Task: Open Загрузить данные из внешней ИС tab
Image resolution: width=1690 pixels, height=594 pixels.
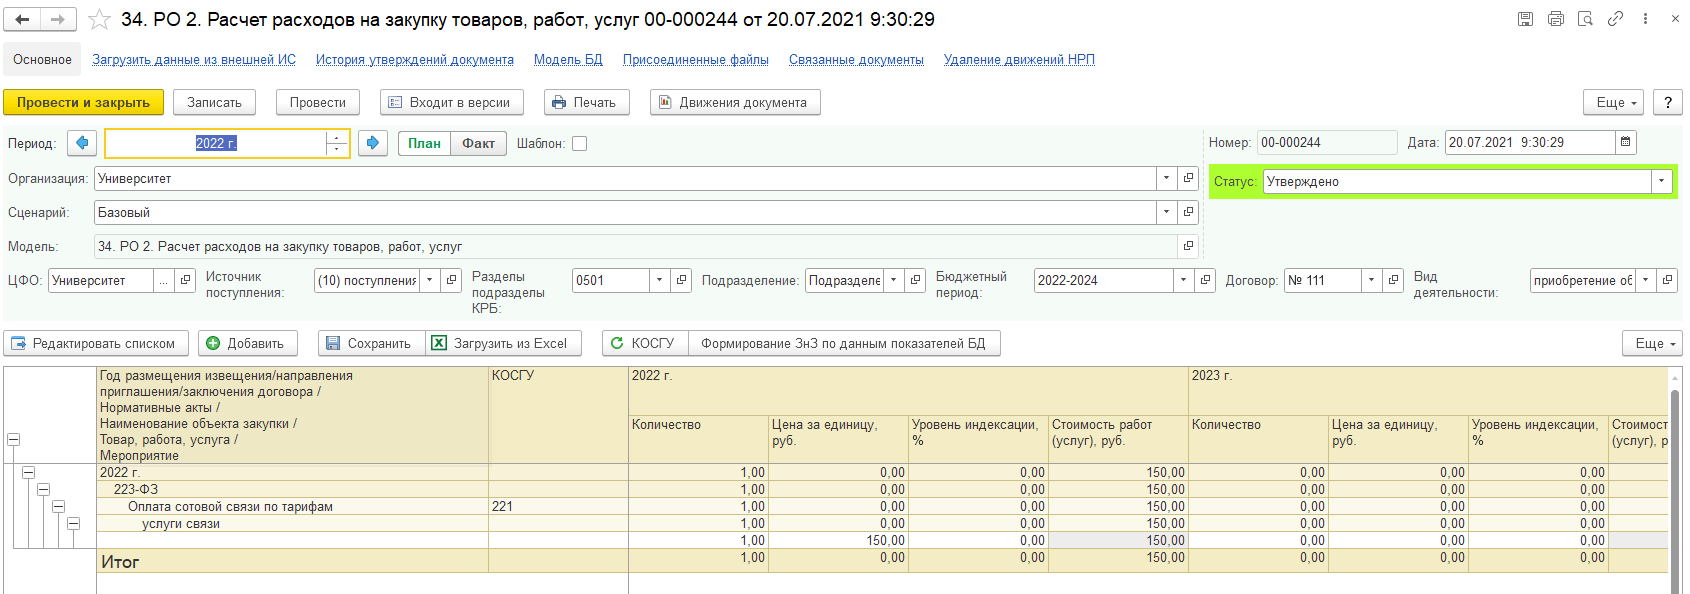Action: (194, 60)
